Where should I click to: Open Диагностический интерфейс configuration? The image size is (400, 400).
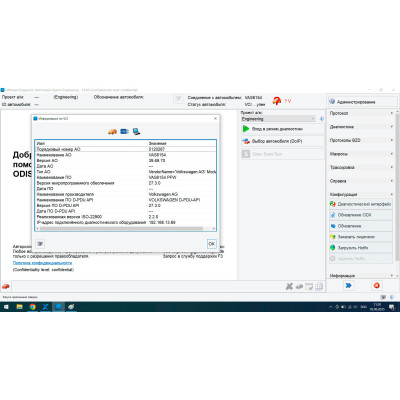[x=361, y=204]
